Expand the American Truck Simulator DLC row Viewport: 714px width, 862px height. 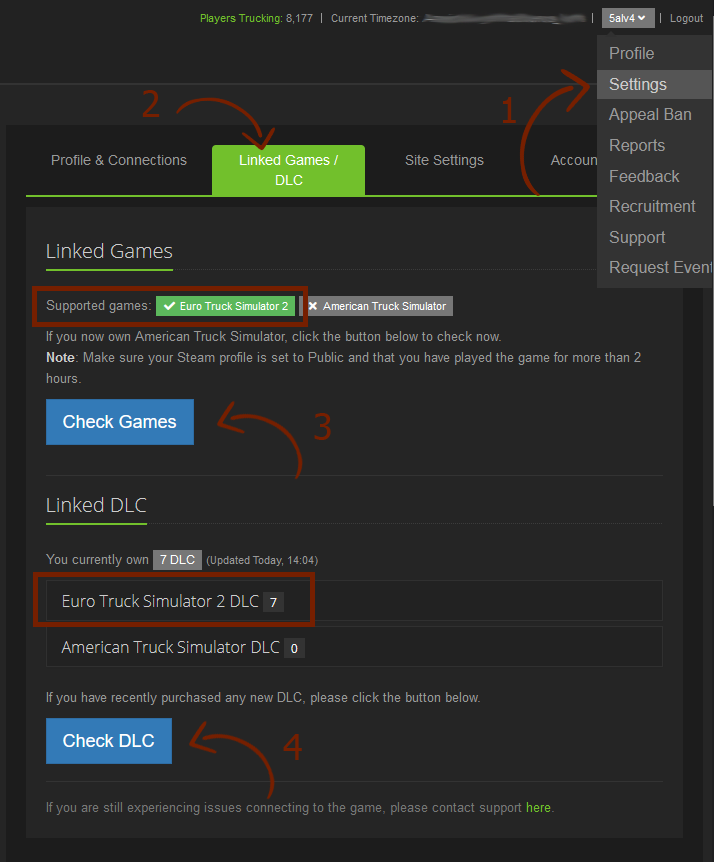[x=354, y=647]
